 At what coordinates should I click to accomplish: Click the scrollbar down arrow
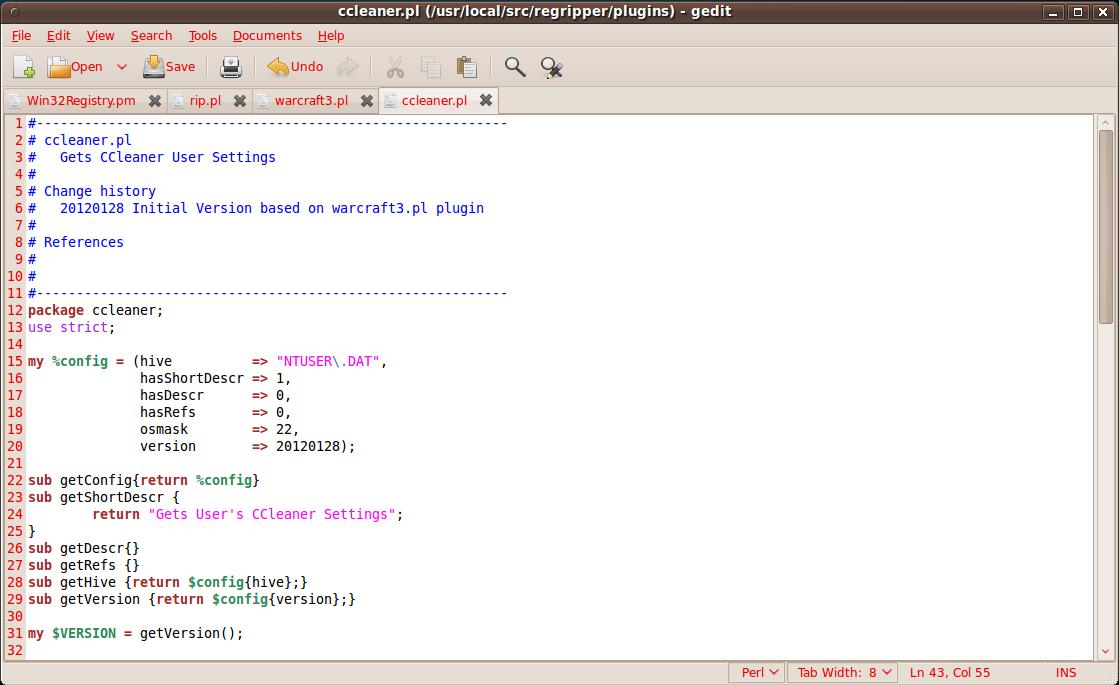pyautogui.click(x=1105, y=651)
